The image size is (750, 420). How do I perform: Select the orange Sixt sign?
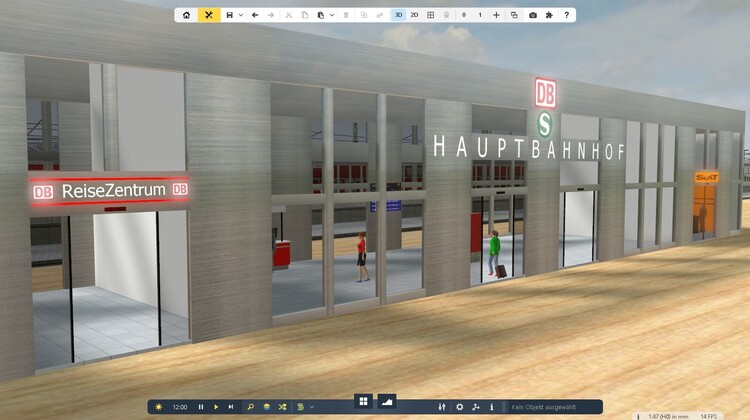706,177
